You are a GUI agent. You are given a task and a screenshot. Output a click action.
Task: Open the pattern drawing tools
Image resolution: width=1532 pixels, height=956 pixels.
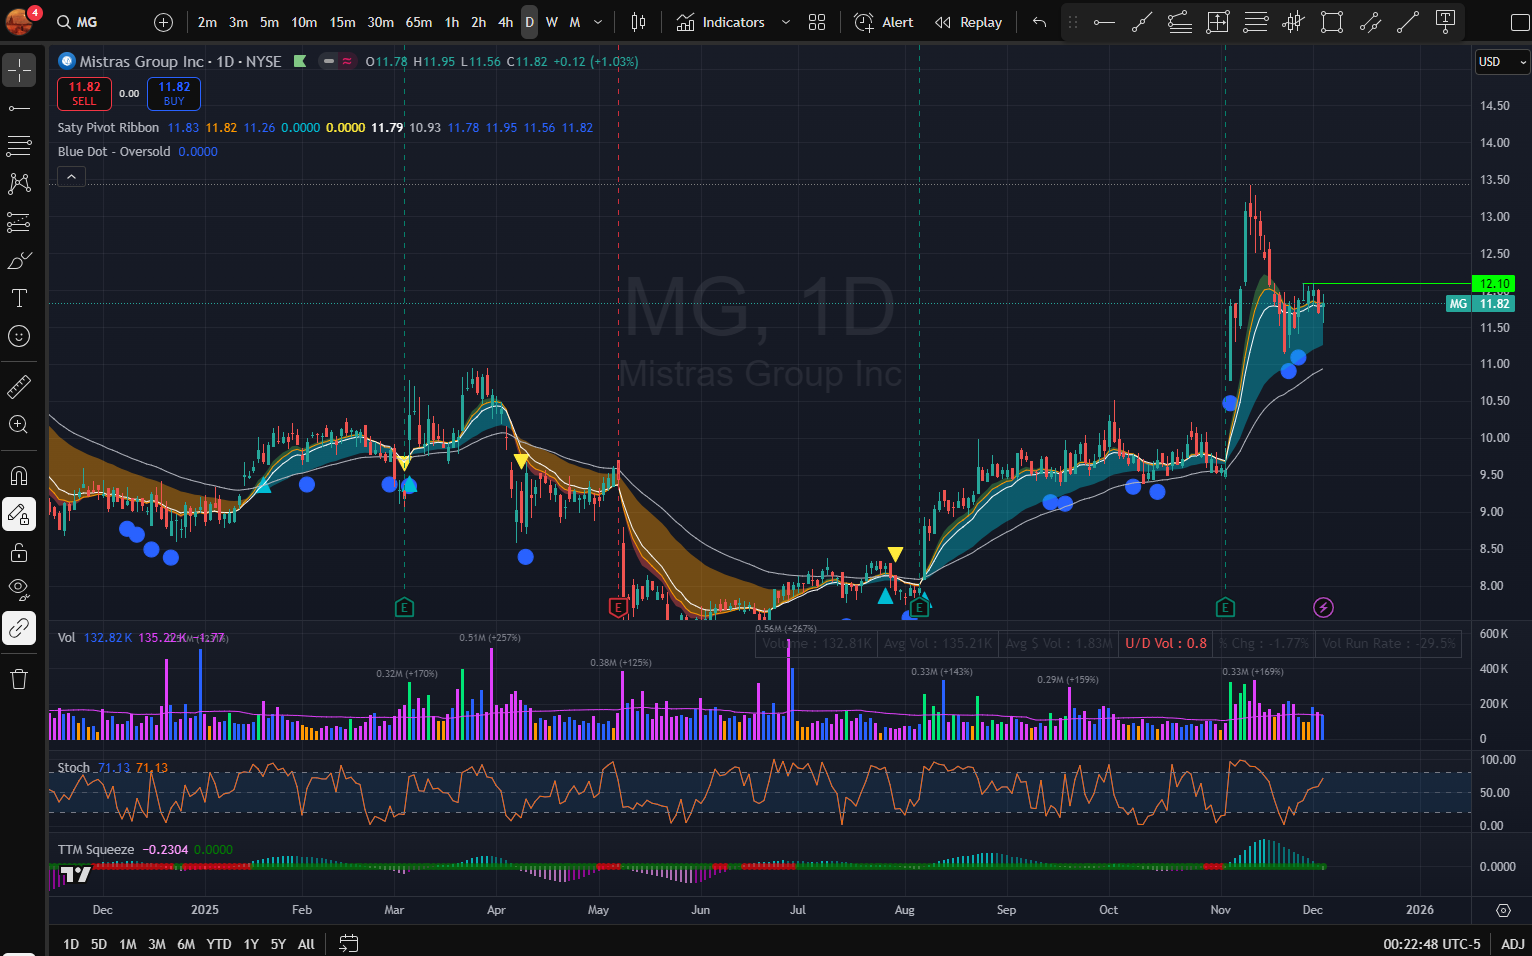19,184
